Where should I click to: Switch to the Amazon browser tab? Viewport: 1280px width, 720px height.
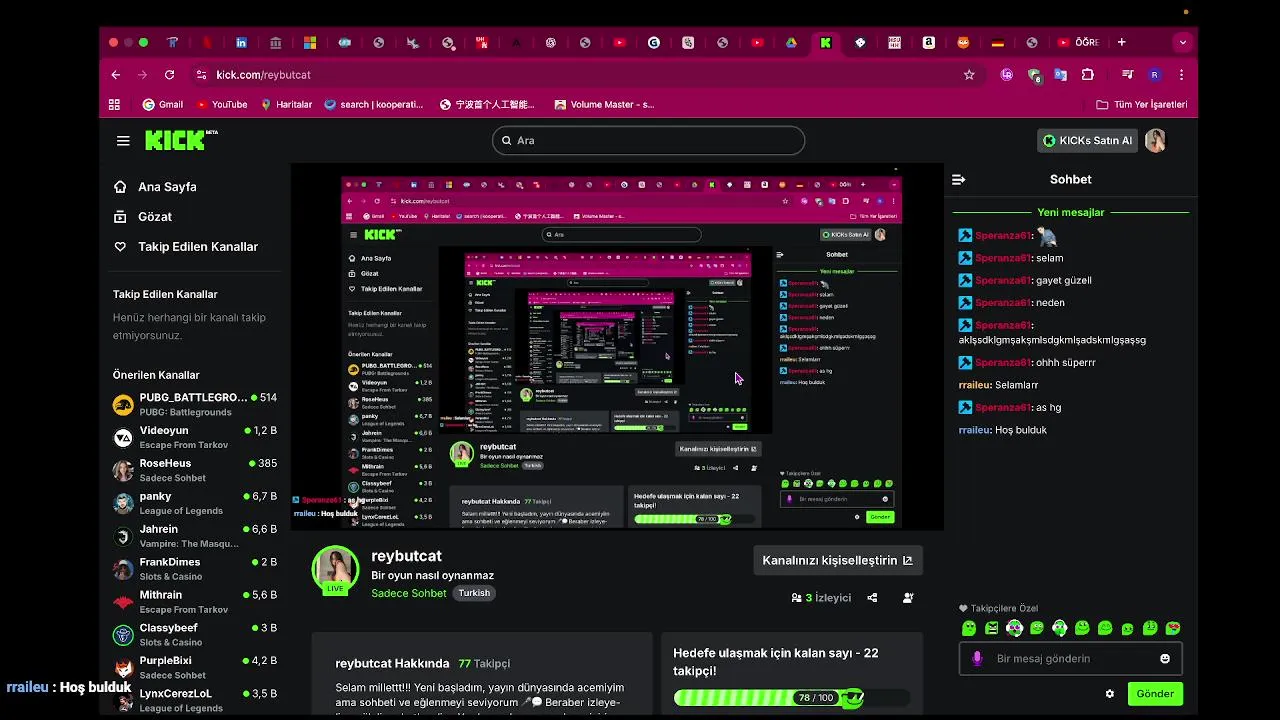pyautogui.click(x=929, y=43)
